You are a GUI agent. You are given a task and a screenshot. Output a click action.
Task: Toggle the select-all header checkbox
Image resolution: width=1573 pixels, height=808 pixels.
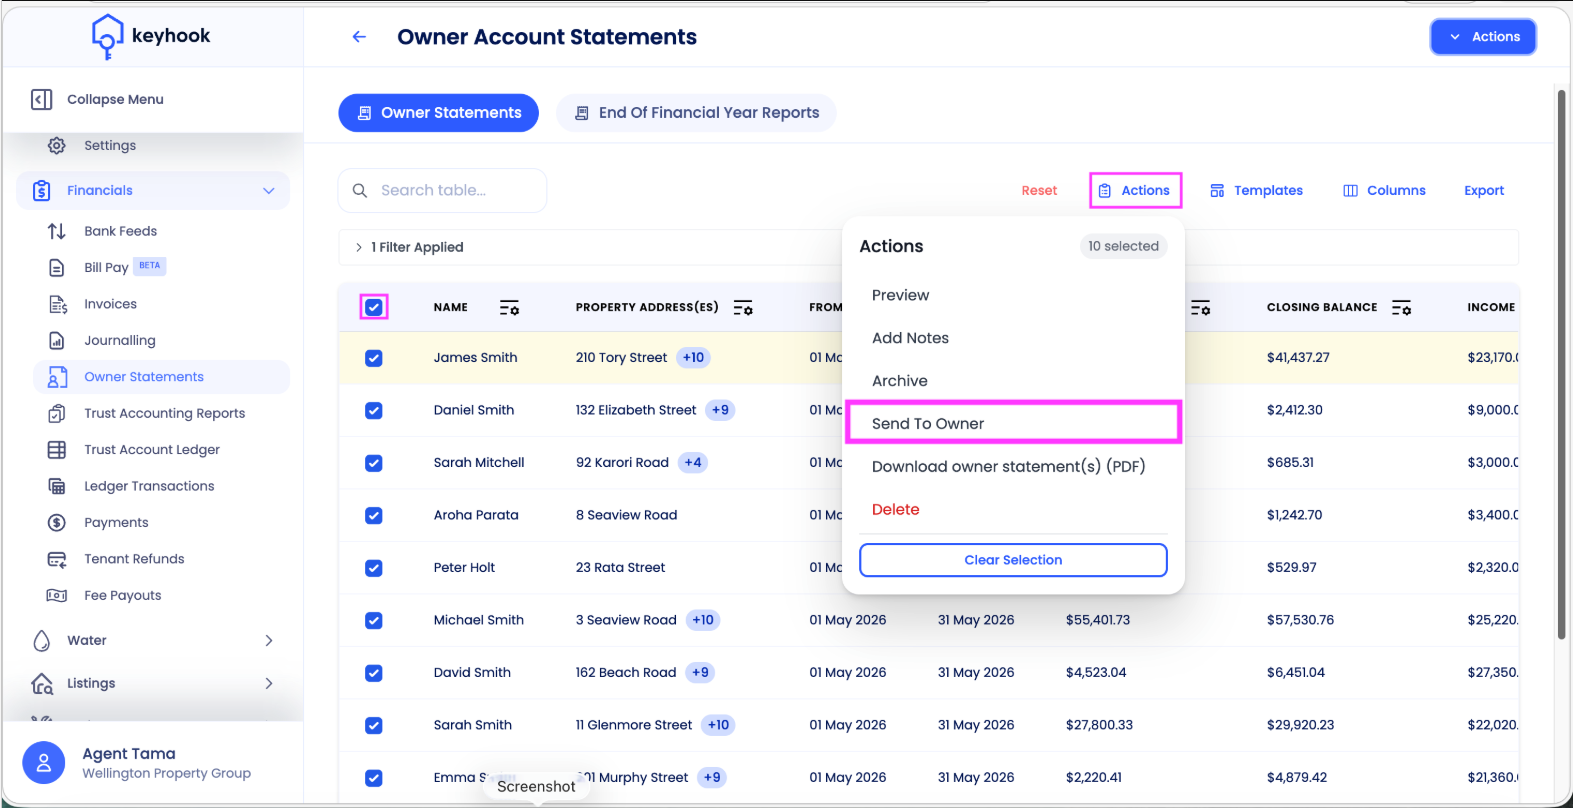click(x=374, y=307)
